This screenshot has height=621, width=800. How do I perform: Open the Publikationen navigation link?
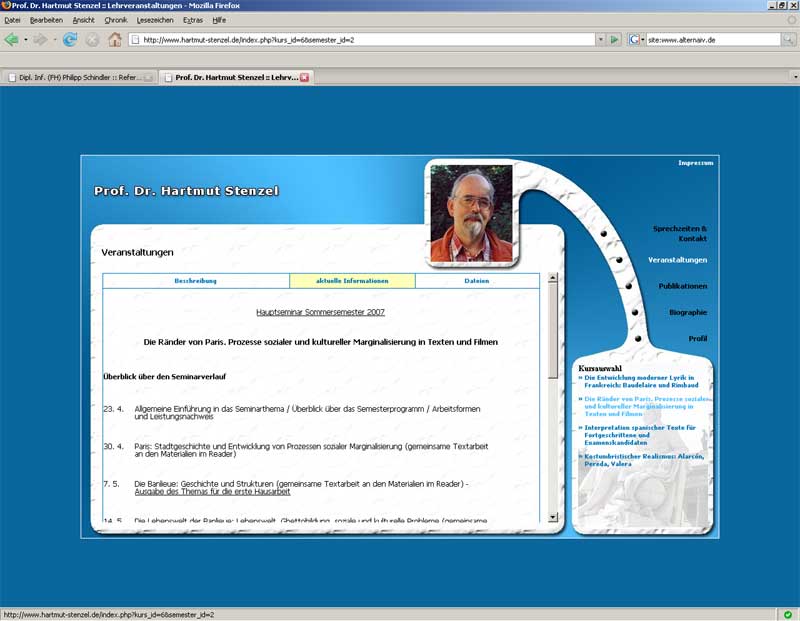(682, 286)
